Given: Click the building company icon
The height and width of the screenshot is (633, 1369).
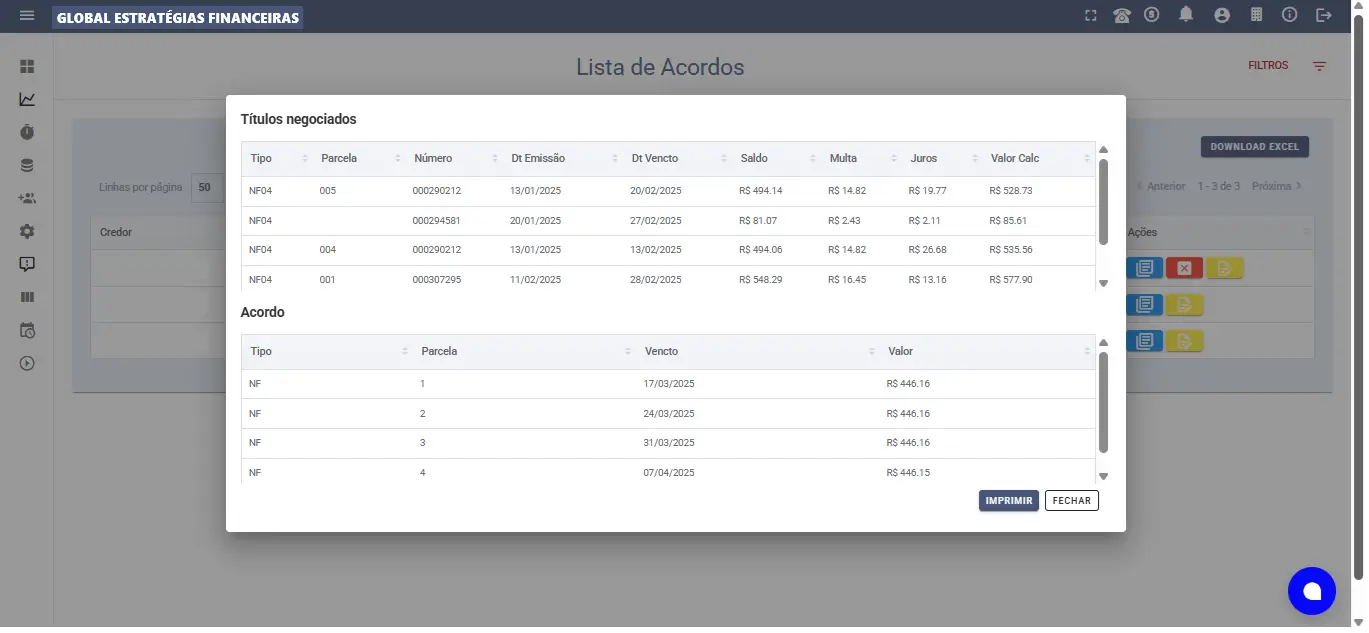Looking at the screenshot, I should 1257,16.
